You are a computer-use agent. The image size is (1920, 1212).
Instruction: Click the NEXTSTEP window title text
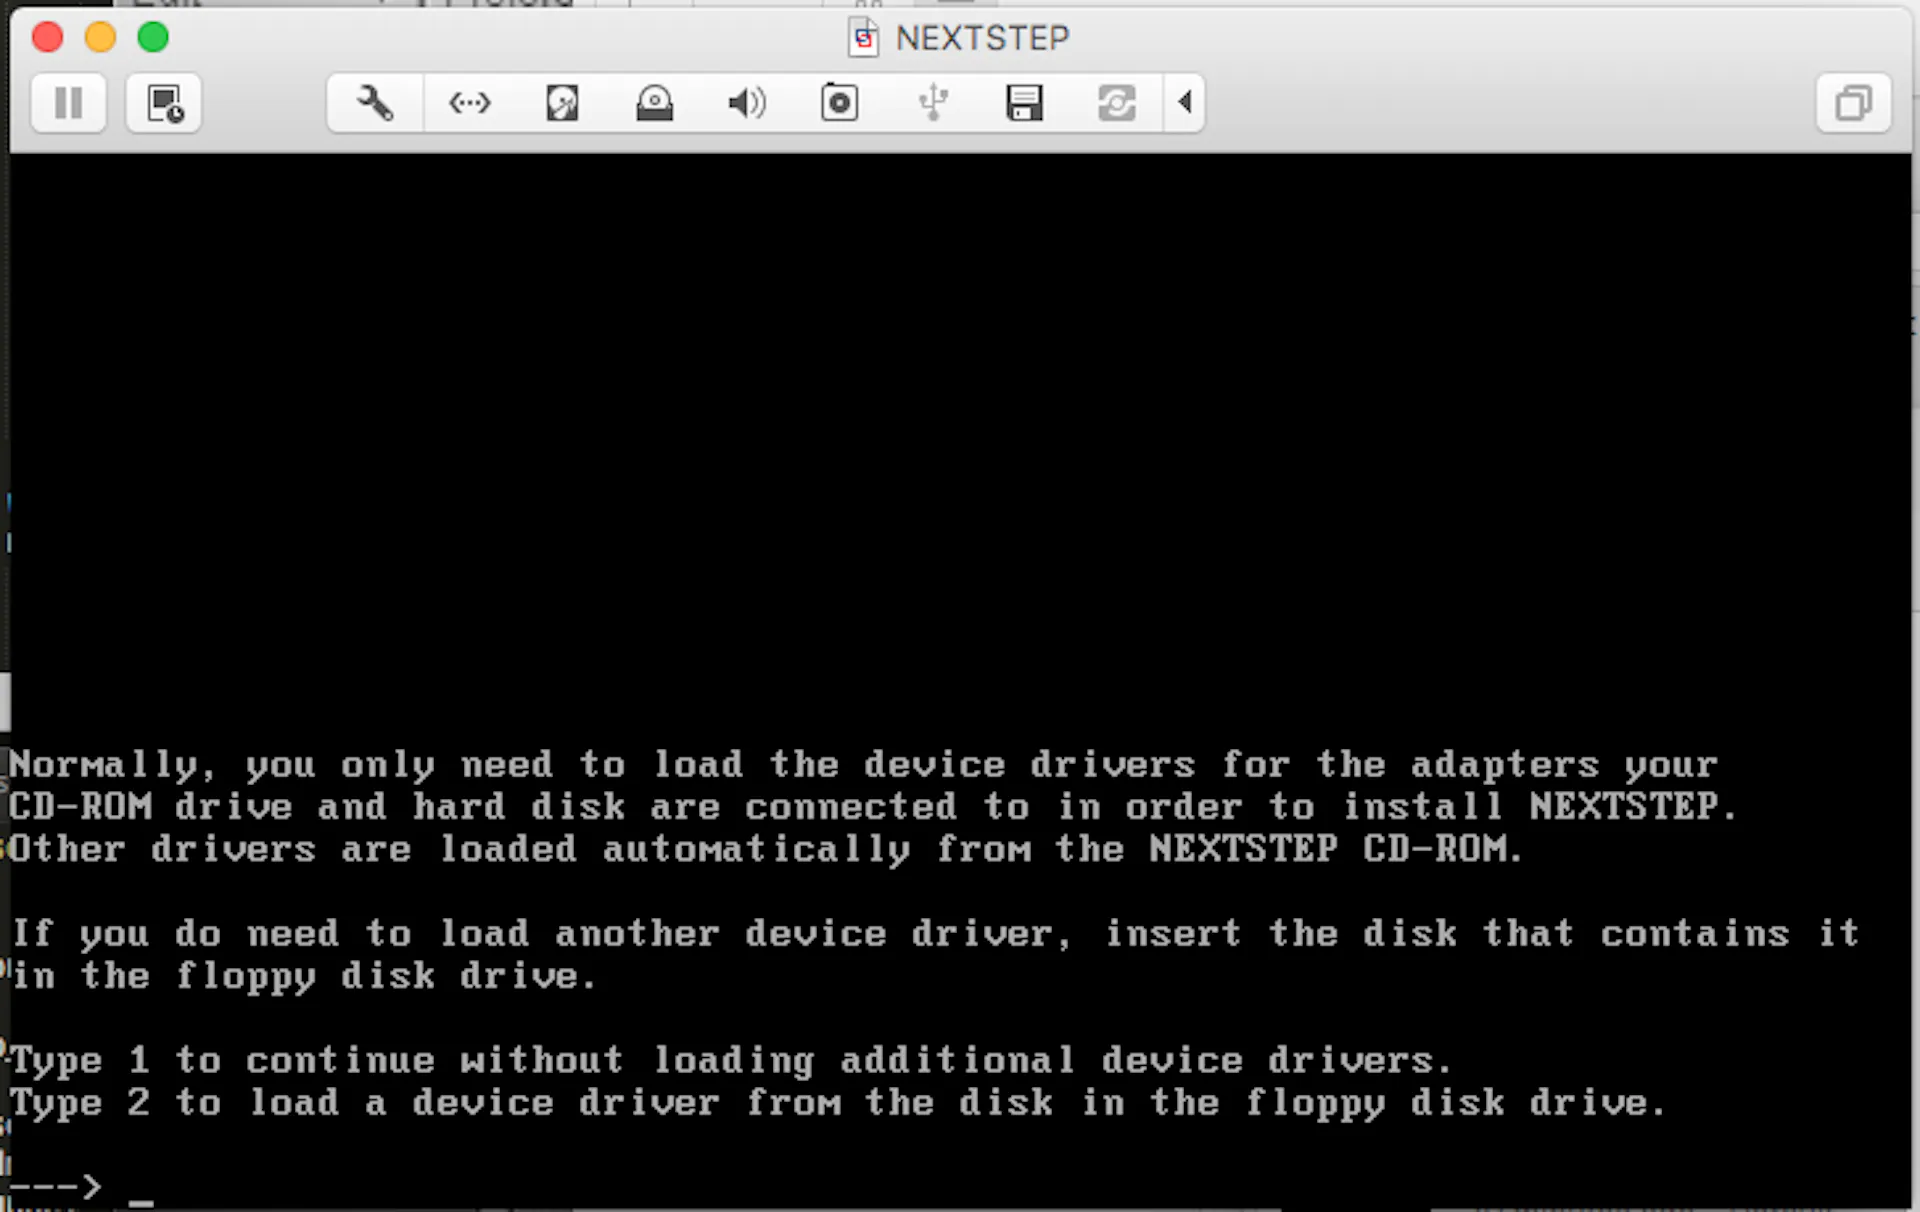(982, 38)
